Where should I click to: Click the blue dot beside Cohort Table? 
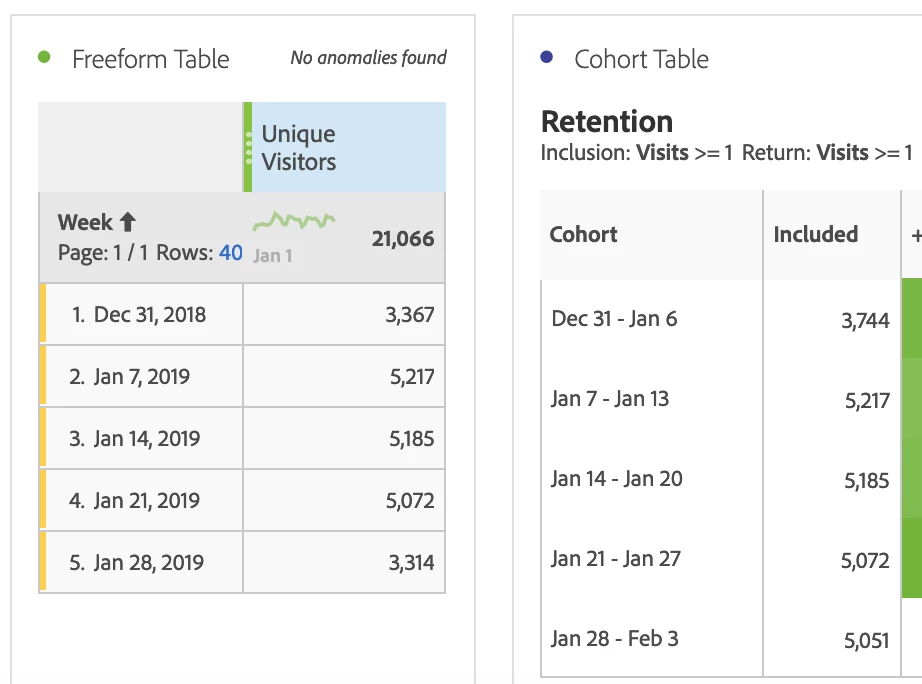(x=546, y=58)
